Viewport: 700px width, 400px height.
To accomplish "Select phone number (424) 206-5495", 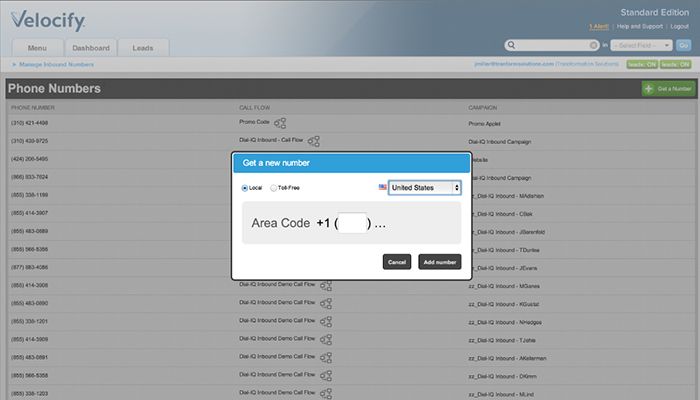I will 29,159.
